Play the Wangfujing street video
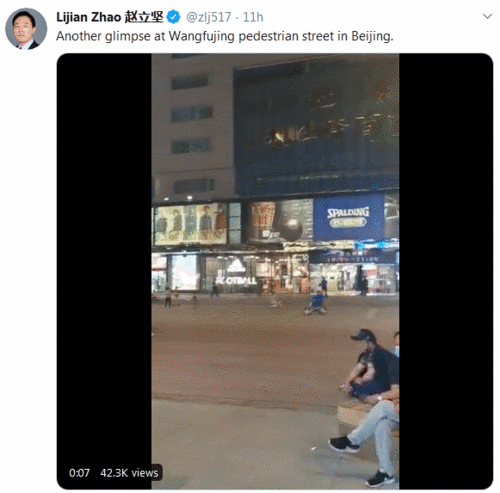 [x=275, y=271]
